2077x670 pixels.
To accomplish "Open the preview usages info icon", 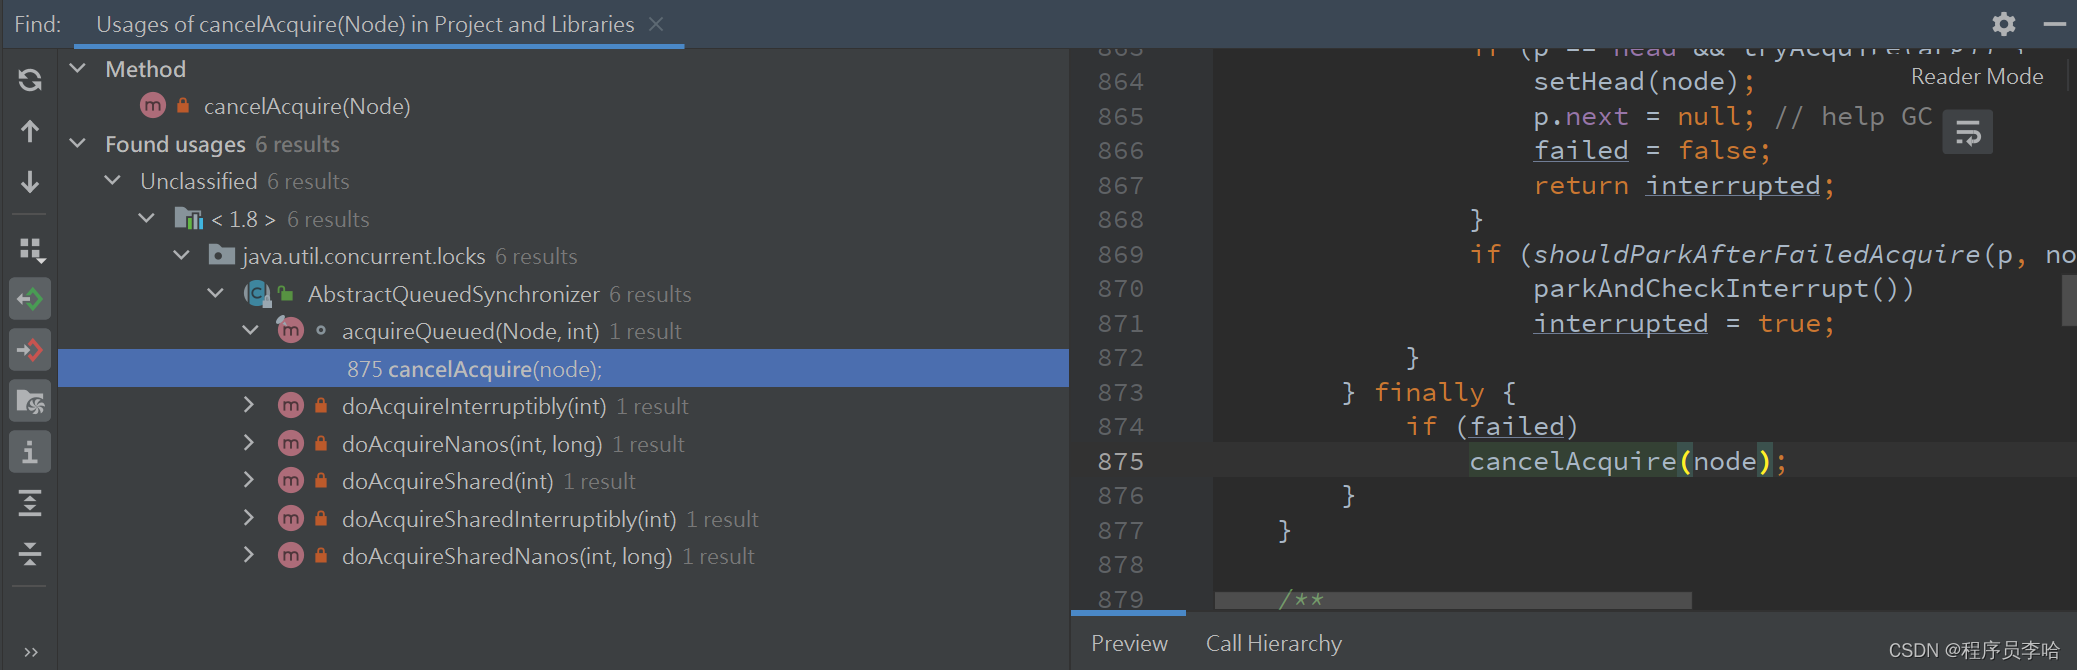I will click(x=30, y=451).
